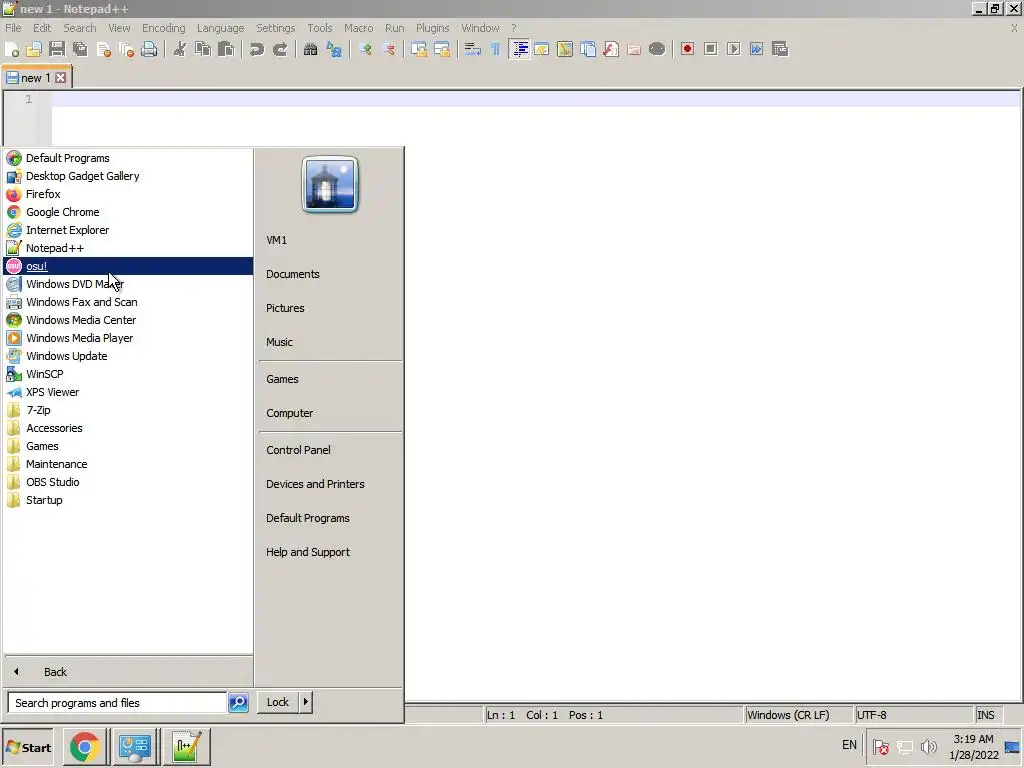Expand the Games folder in programs list
The height and width of the screenshot is (768, 1024).
pos(128,446)
